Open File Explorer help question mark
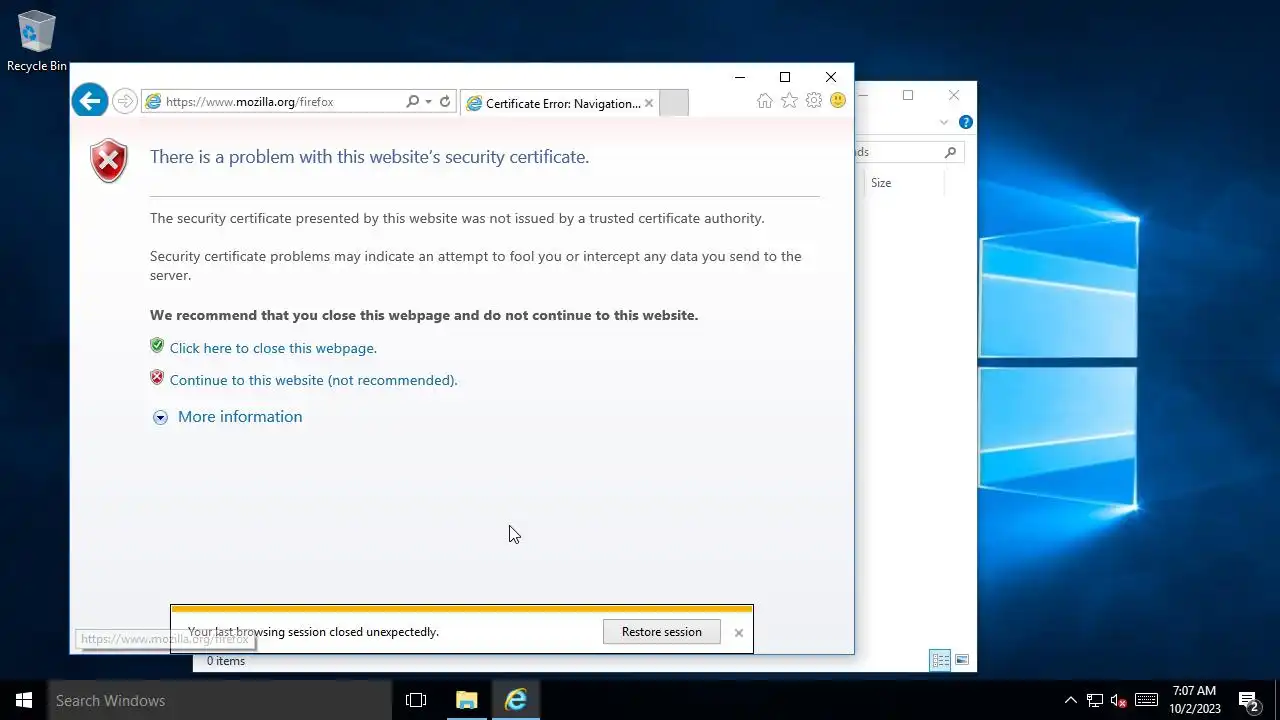 966,122
